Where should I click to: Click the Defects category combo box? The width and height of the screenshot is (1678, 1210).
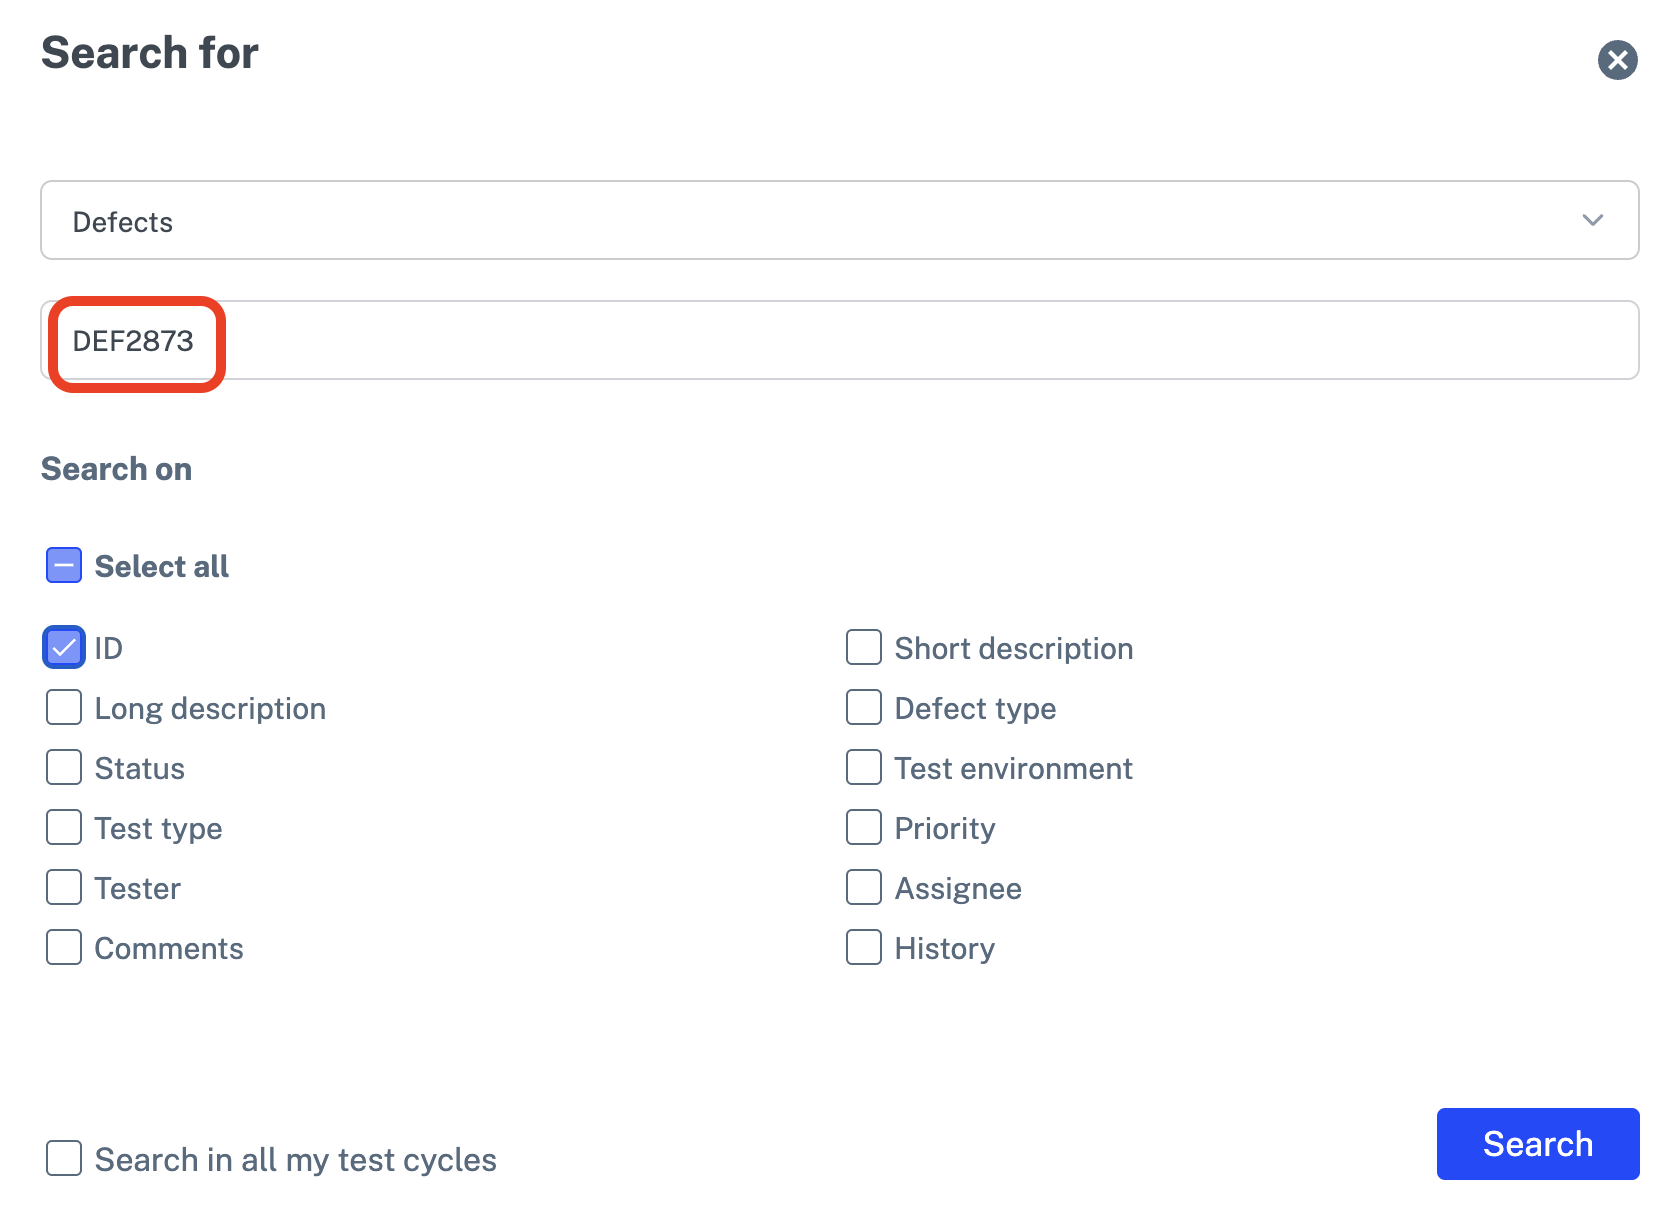(800, 220)
